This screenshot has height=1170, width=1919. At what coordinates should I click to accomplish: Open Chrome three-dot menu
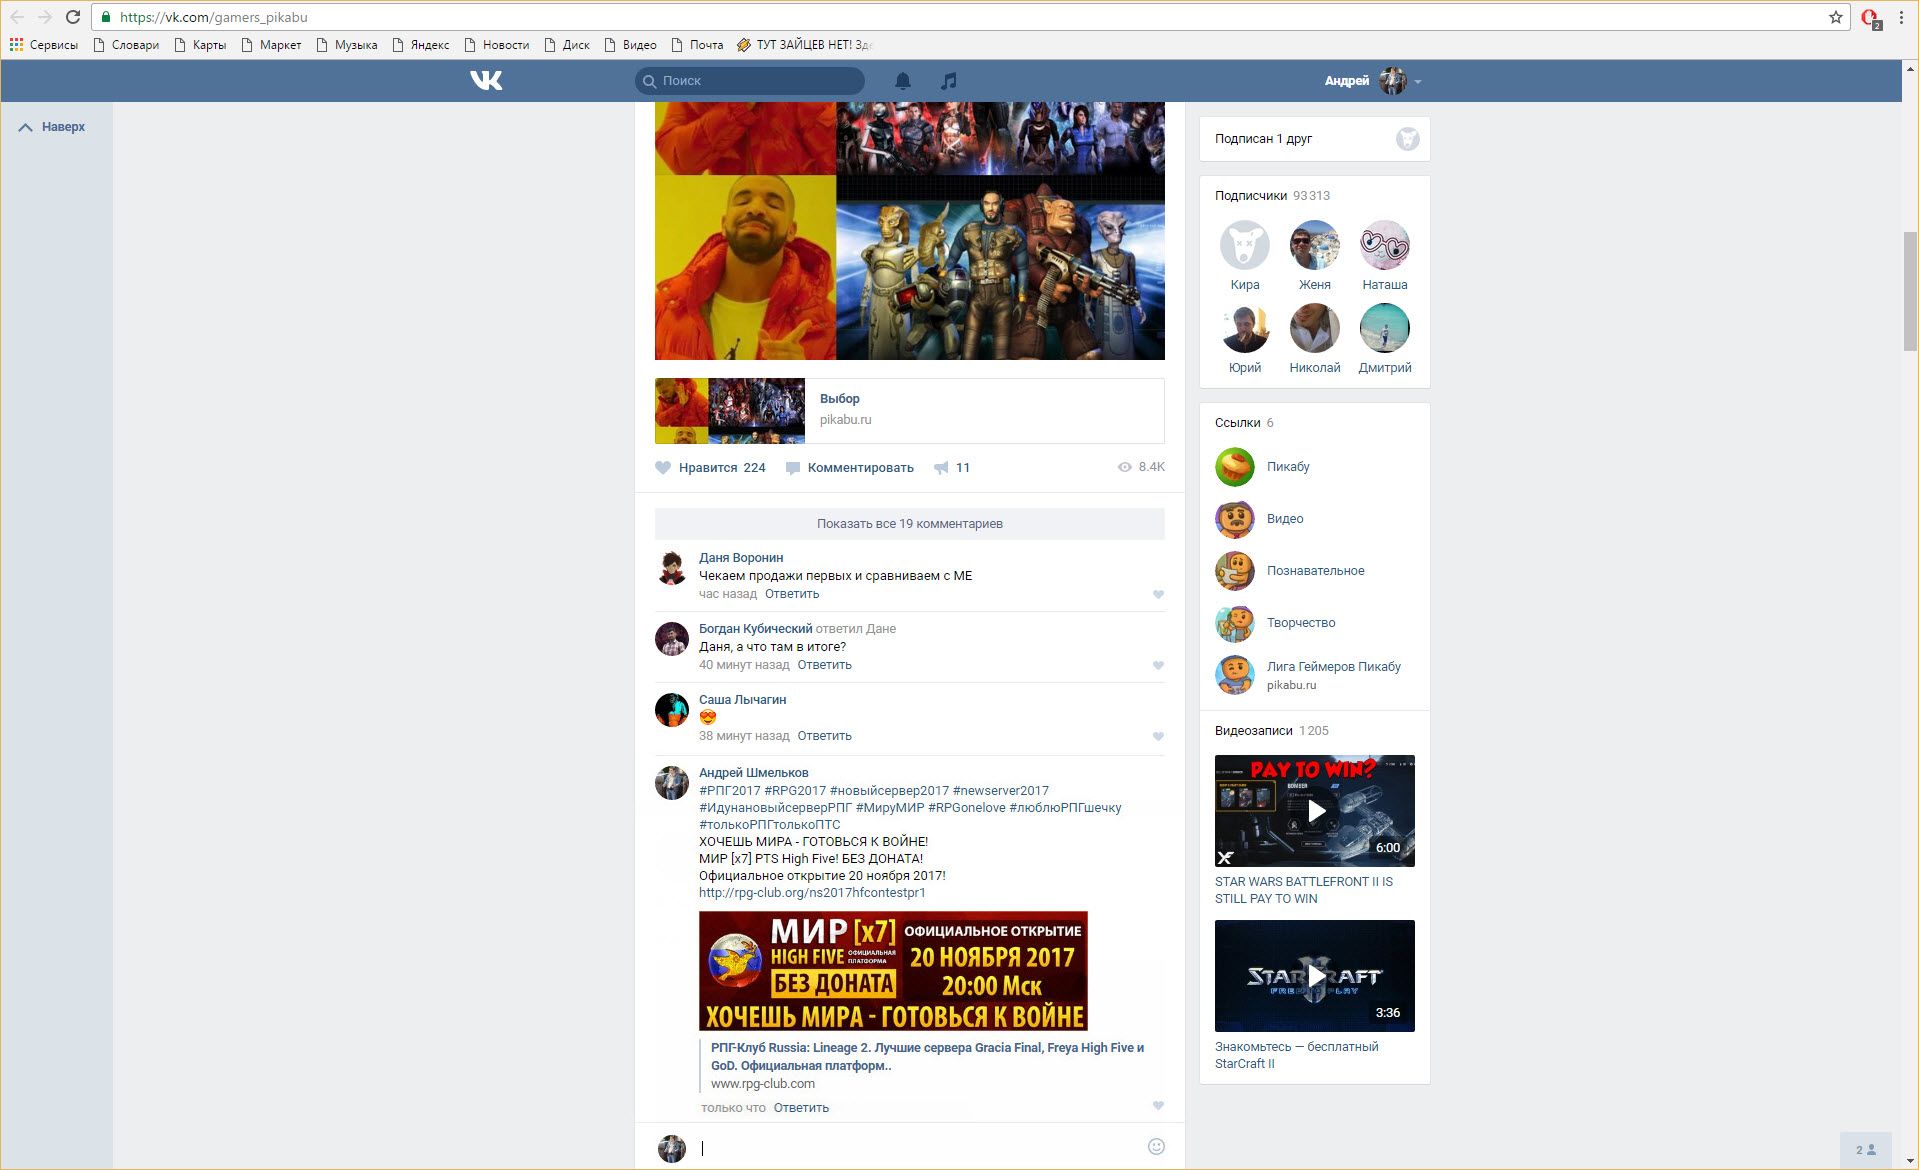[x=1901, y=17]
